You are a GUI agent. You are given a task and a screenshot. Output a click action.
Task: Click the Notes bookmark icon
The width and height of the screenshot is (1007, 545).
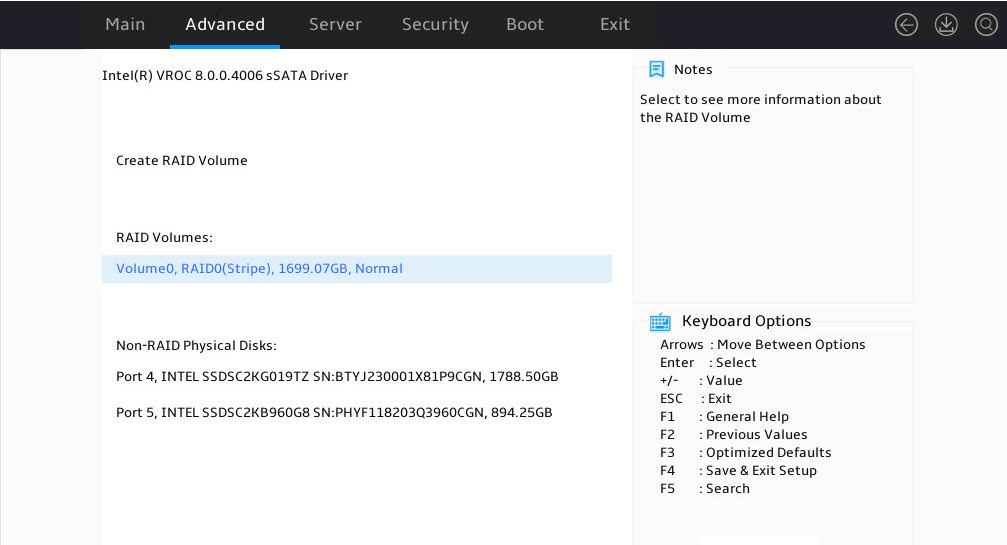656,69
